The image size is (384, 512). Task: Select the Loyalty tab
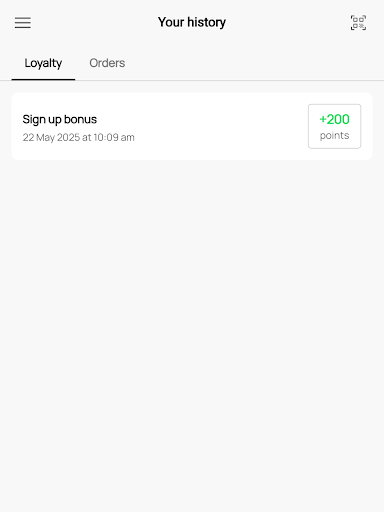pyautogui.click(x=43, y=63)
